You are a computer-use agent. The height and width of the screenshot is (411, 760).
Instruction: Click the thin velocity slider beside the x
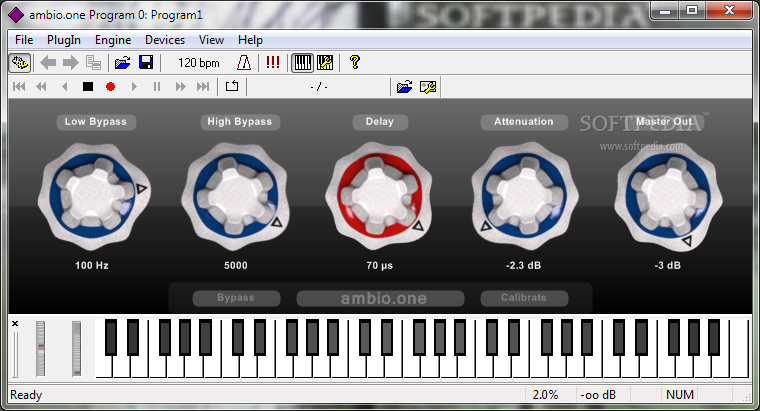pos(16,354)
